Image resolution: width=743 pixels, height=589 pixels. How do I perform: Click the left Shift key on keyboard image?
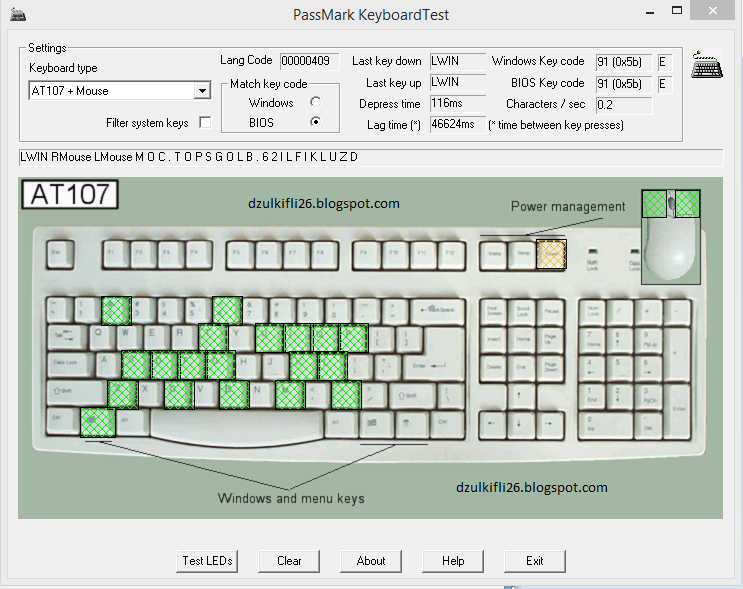tap(77, 393)
